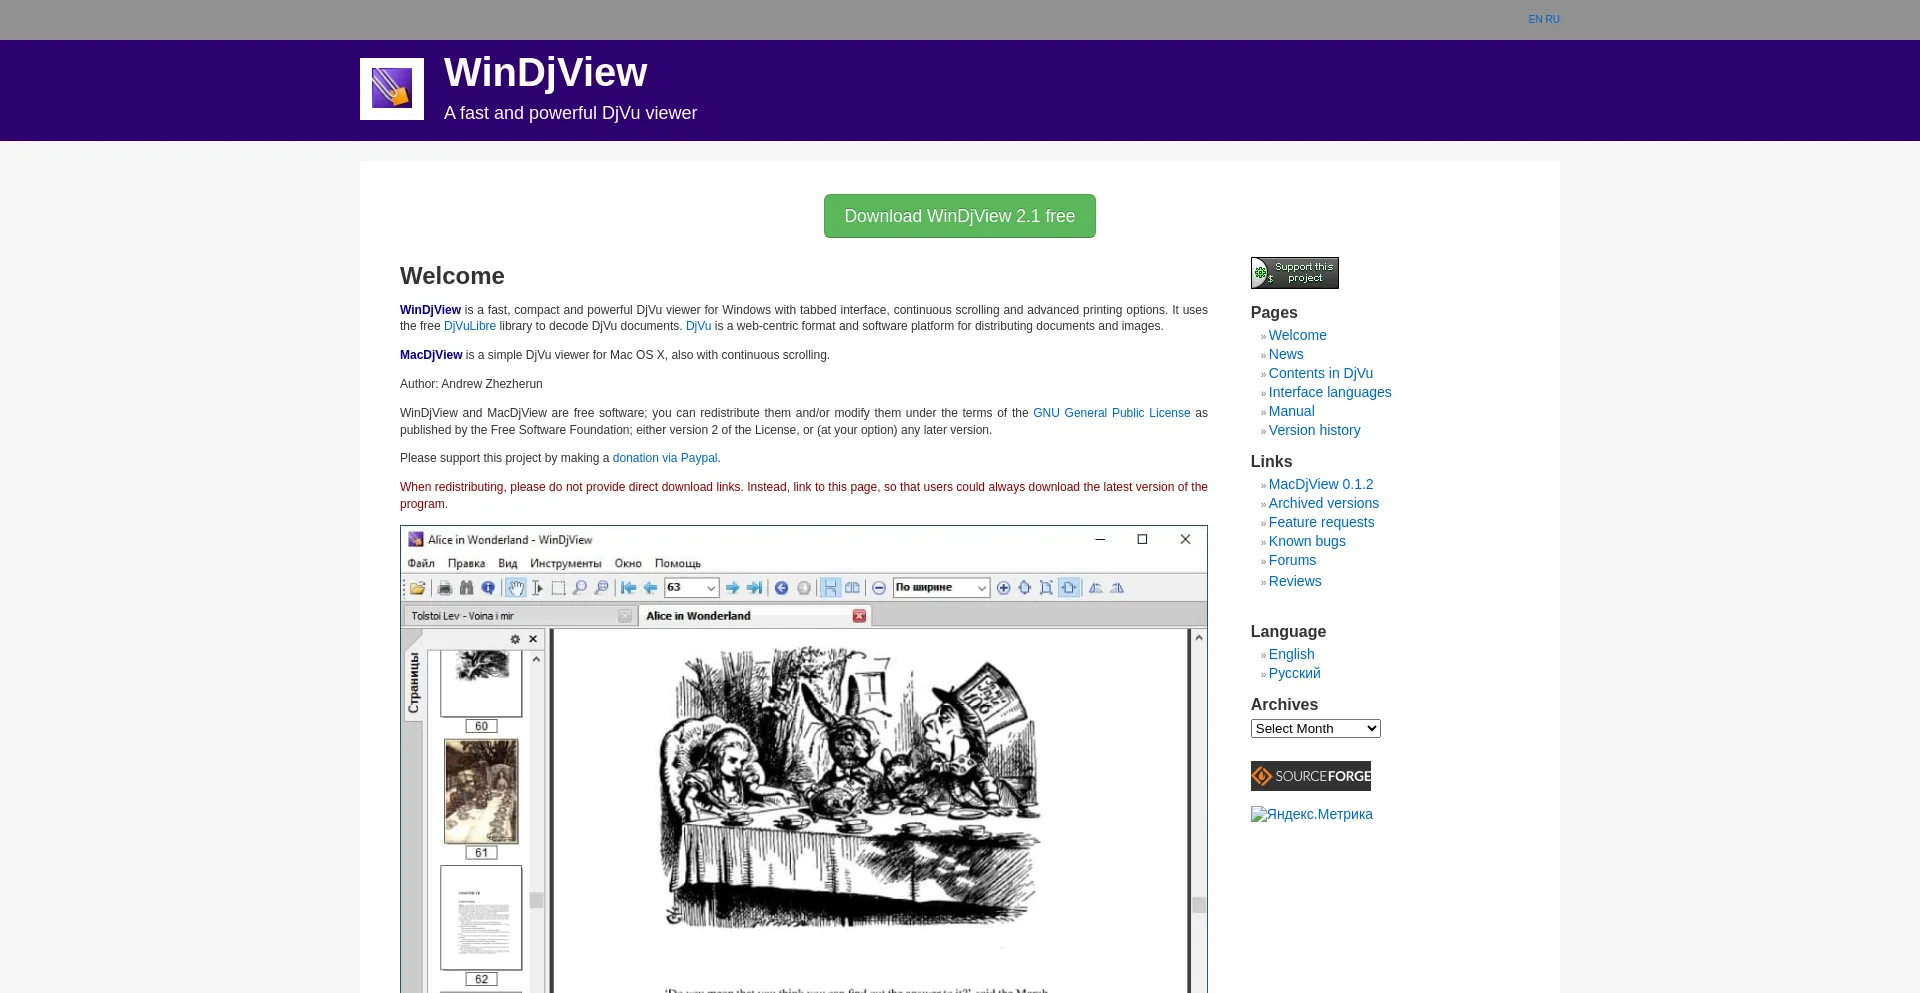Click the next page arrow
1920x993 pixels.
point(733,588)
